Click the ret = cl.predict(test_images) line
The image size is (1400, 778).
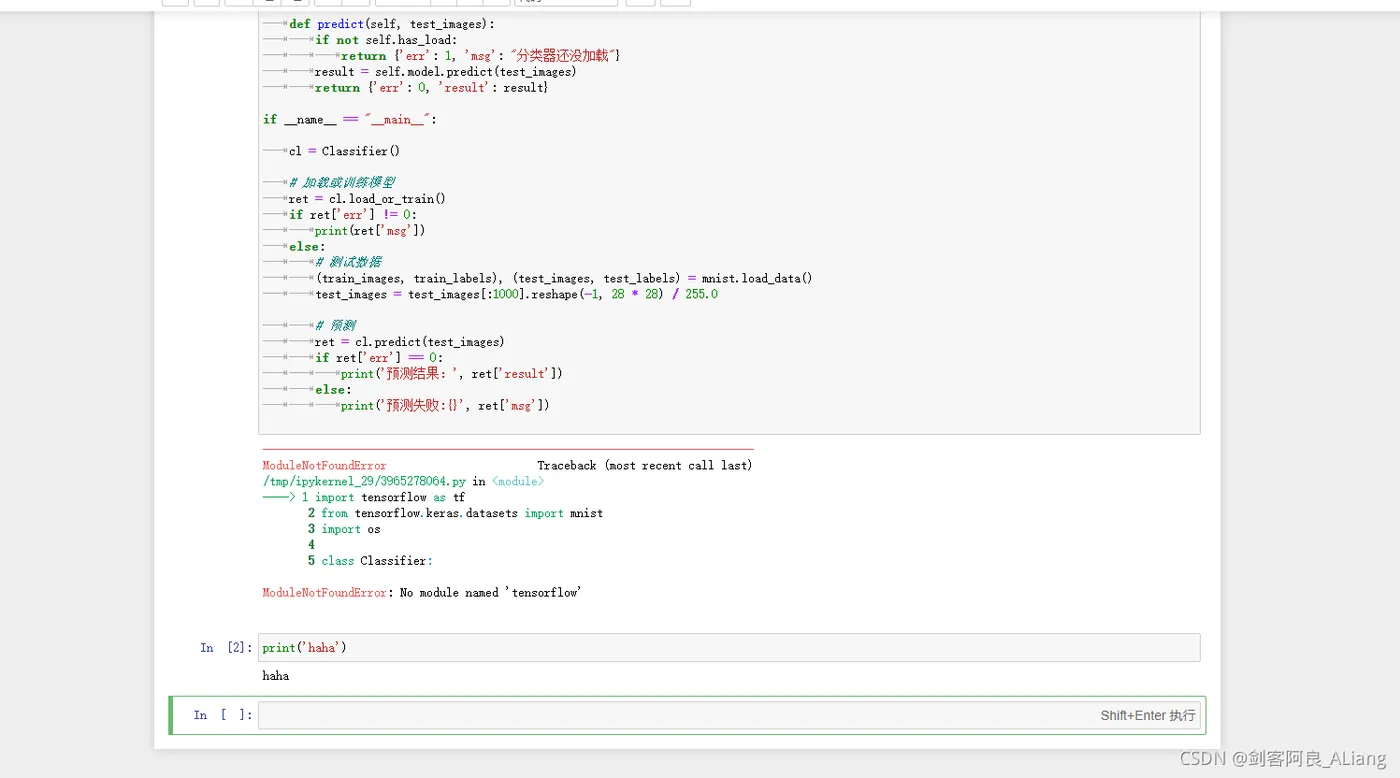[409, 342]
